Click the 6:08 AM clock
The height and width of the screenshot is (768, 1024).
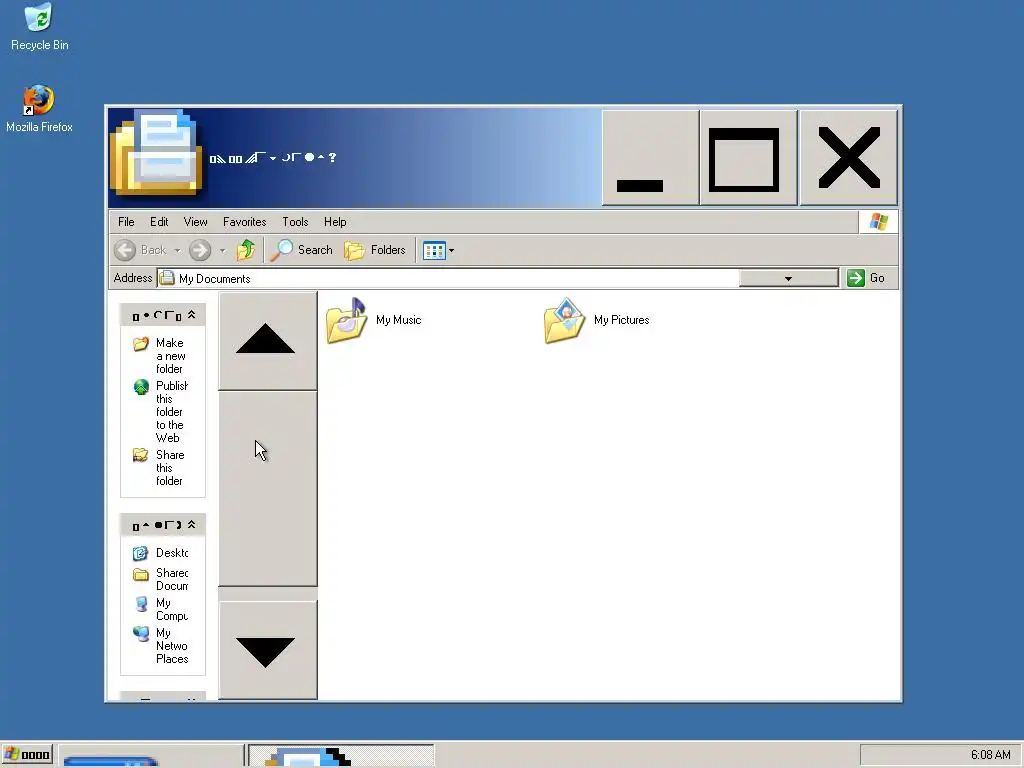pos(990,755)
